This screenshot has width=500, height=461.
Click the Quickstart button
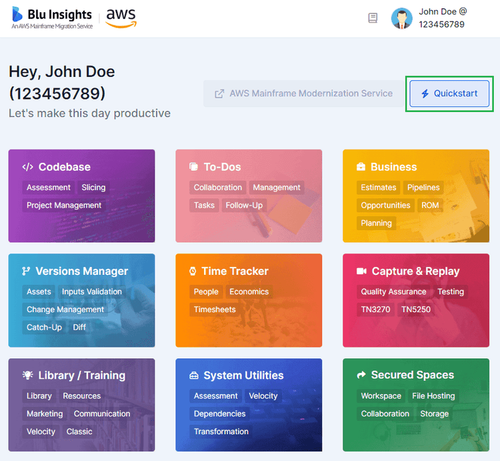point(449,94)
